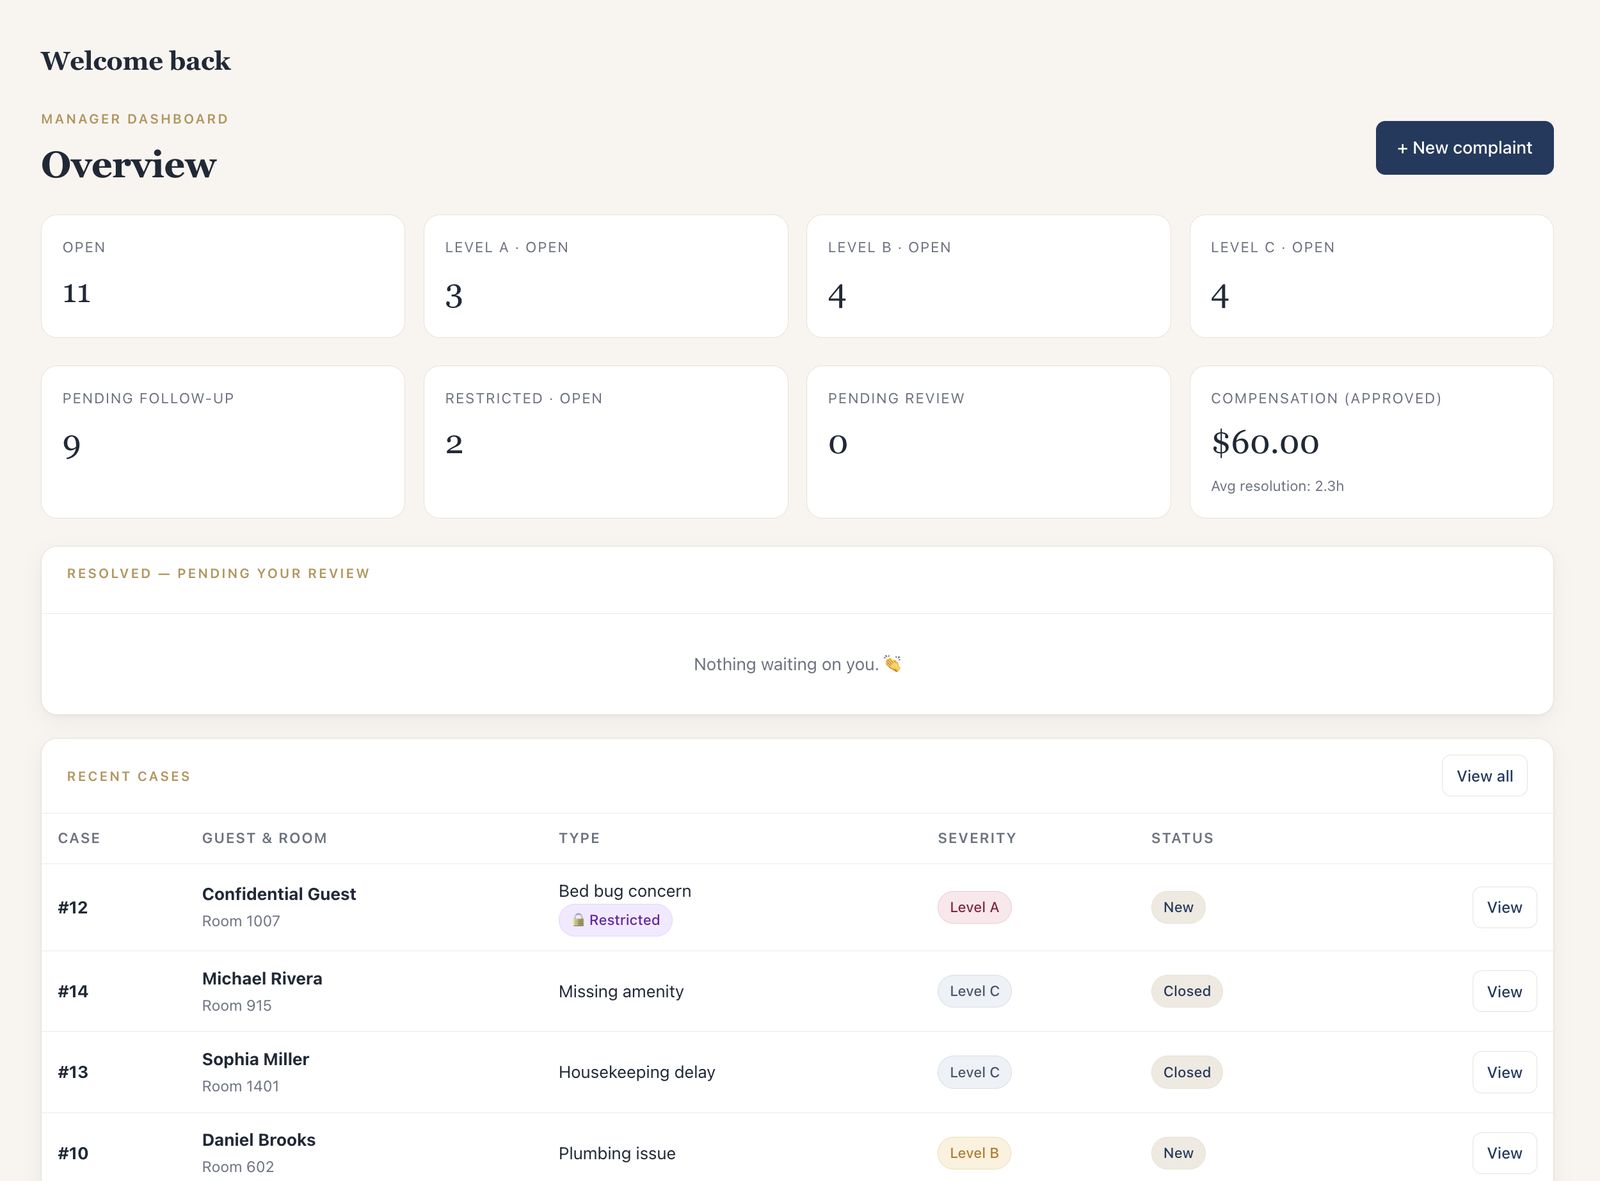Click the New complaint button
1600x1181 pixels.
click(1464, 148)
